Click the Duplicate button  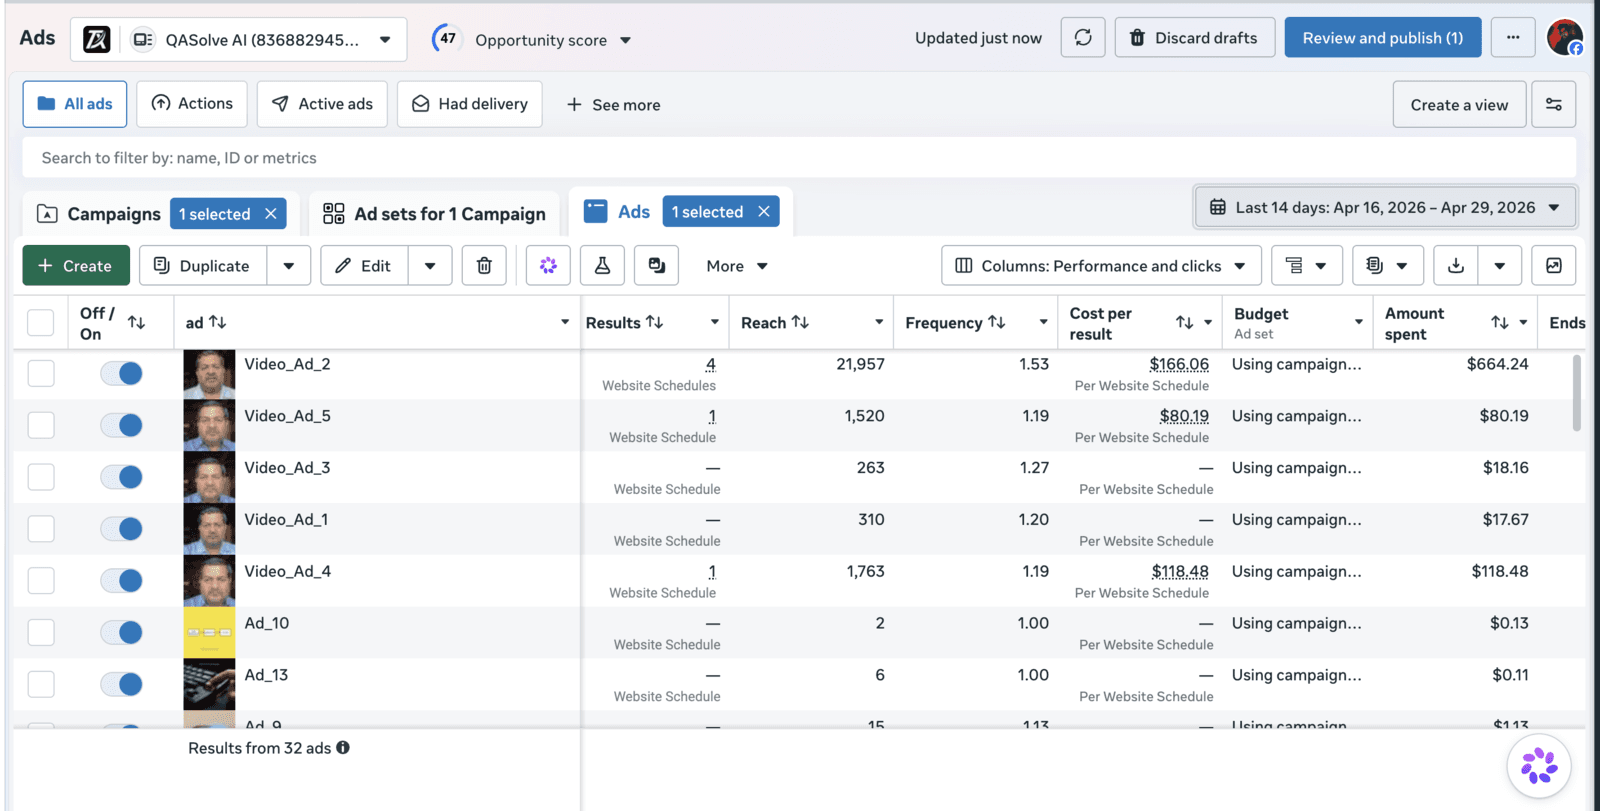[203, 266]
